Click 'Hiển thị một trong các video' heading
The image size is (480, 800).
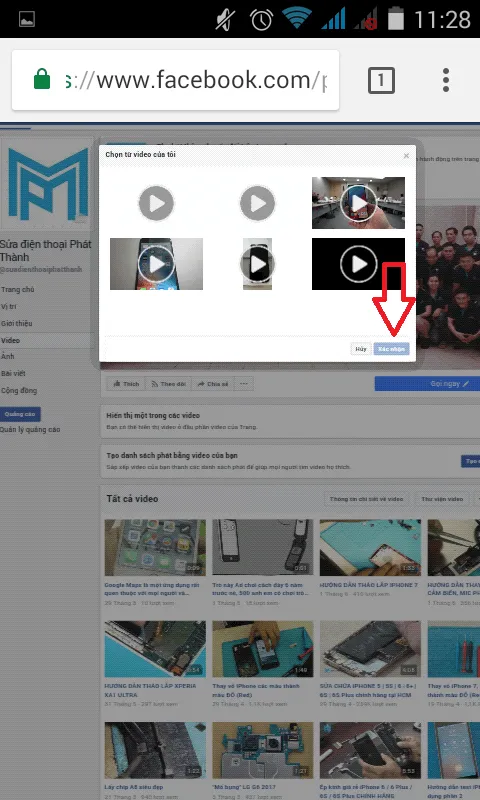[x=153, y=415]
